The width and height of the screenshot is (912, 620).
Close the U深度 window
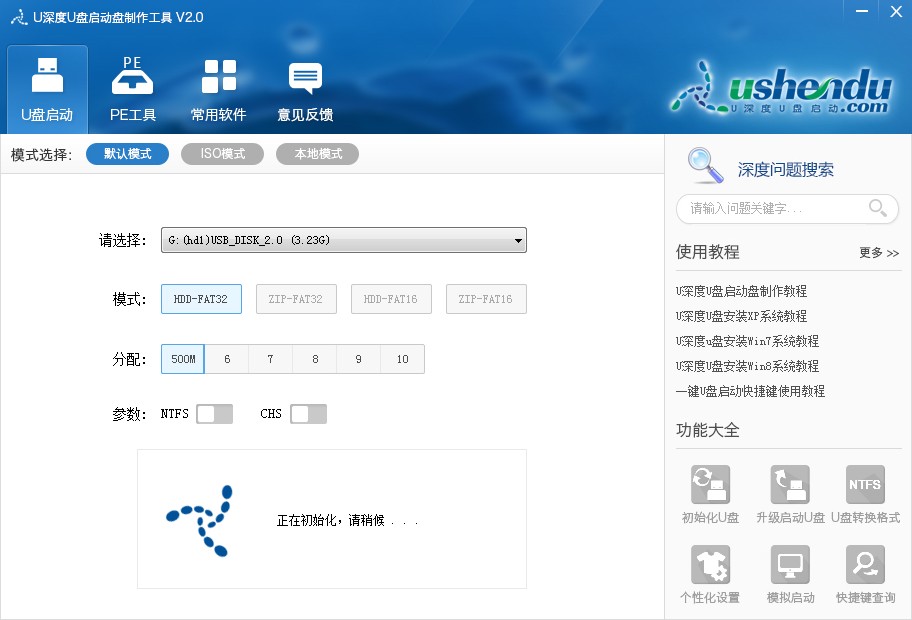point(896,11)
